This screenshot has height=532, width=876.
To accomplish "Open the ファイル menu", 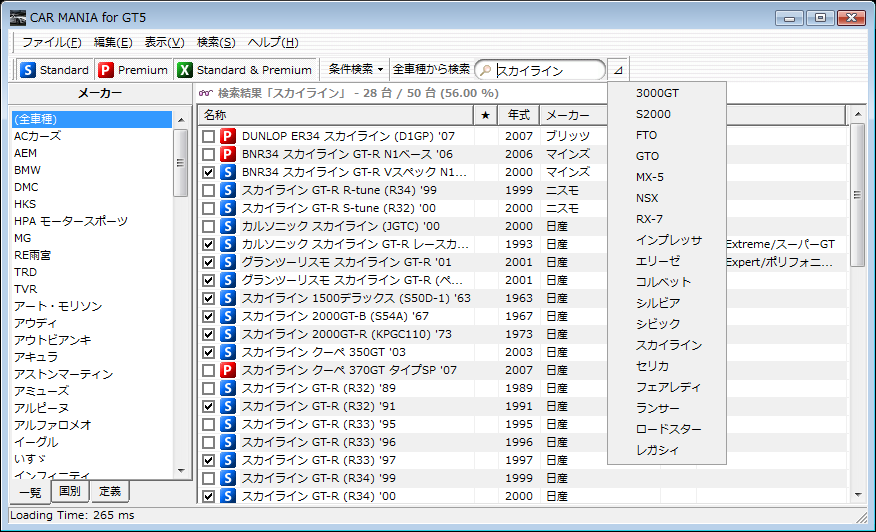I will [51, 42].
